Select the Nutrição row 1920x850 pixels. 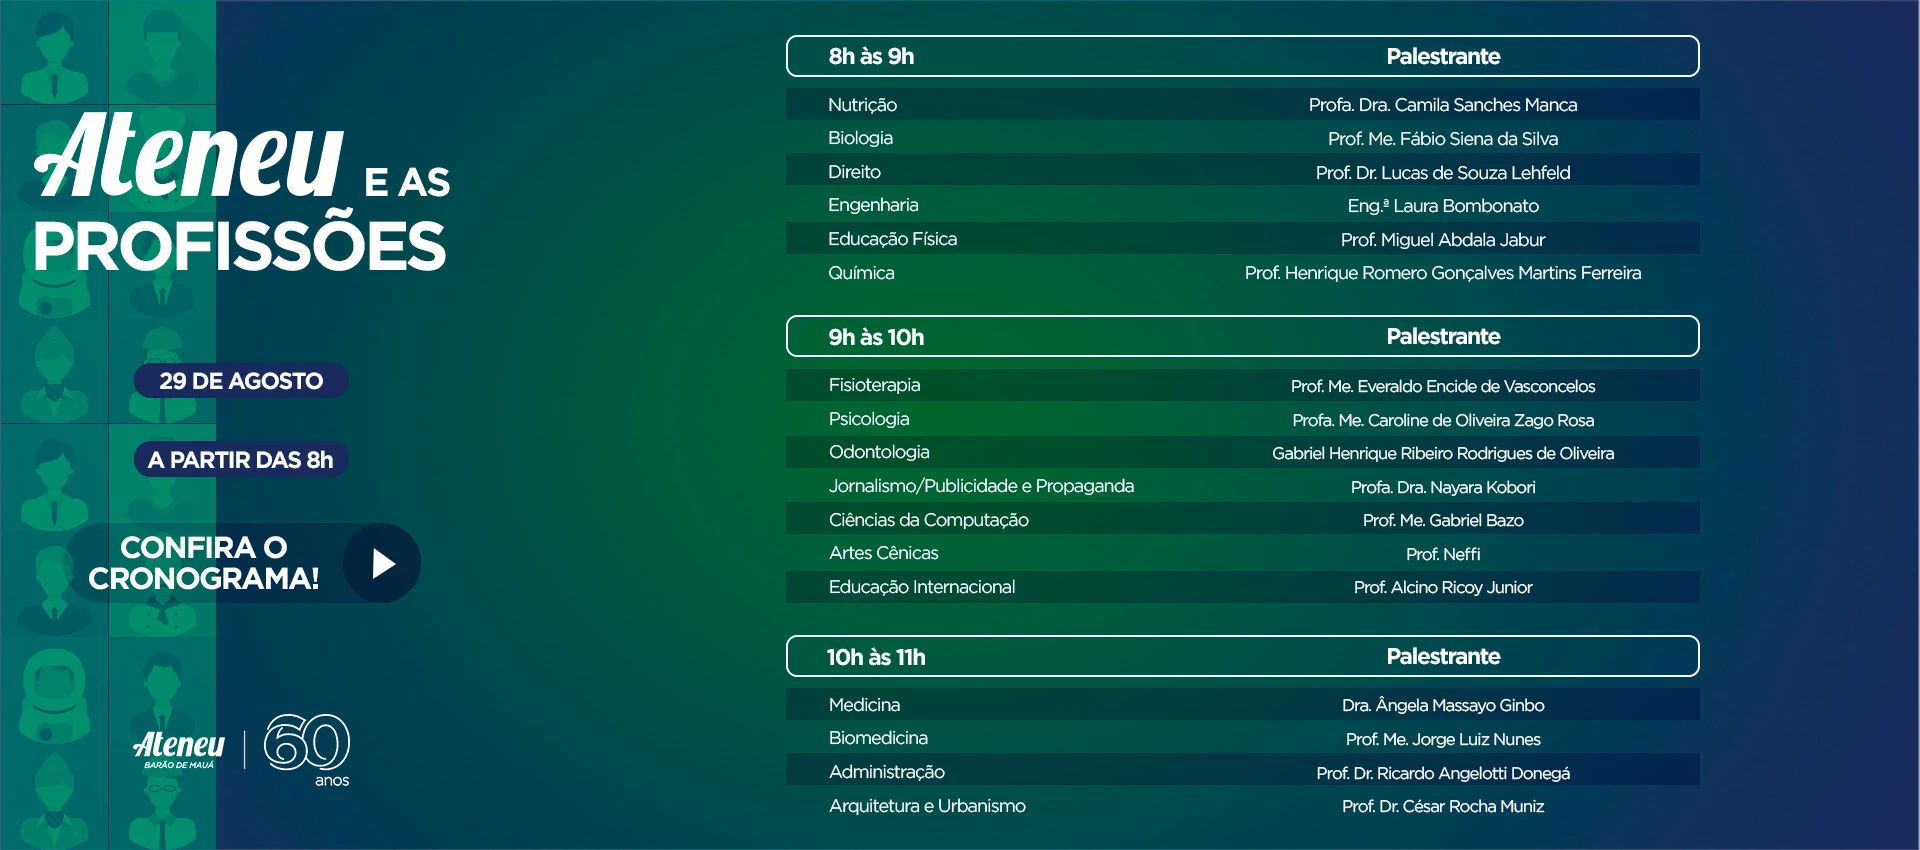point(1242,104)
